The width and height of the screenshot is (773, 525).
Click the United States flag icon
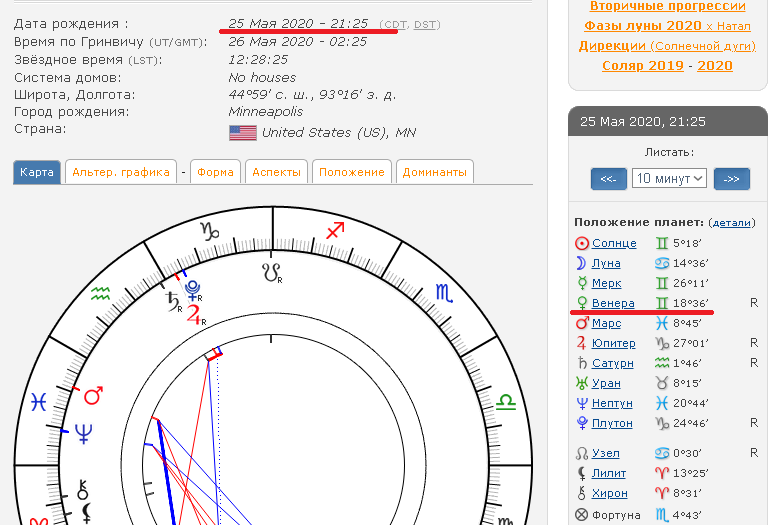[x=243, y=133]
